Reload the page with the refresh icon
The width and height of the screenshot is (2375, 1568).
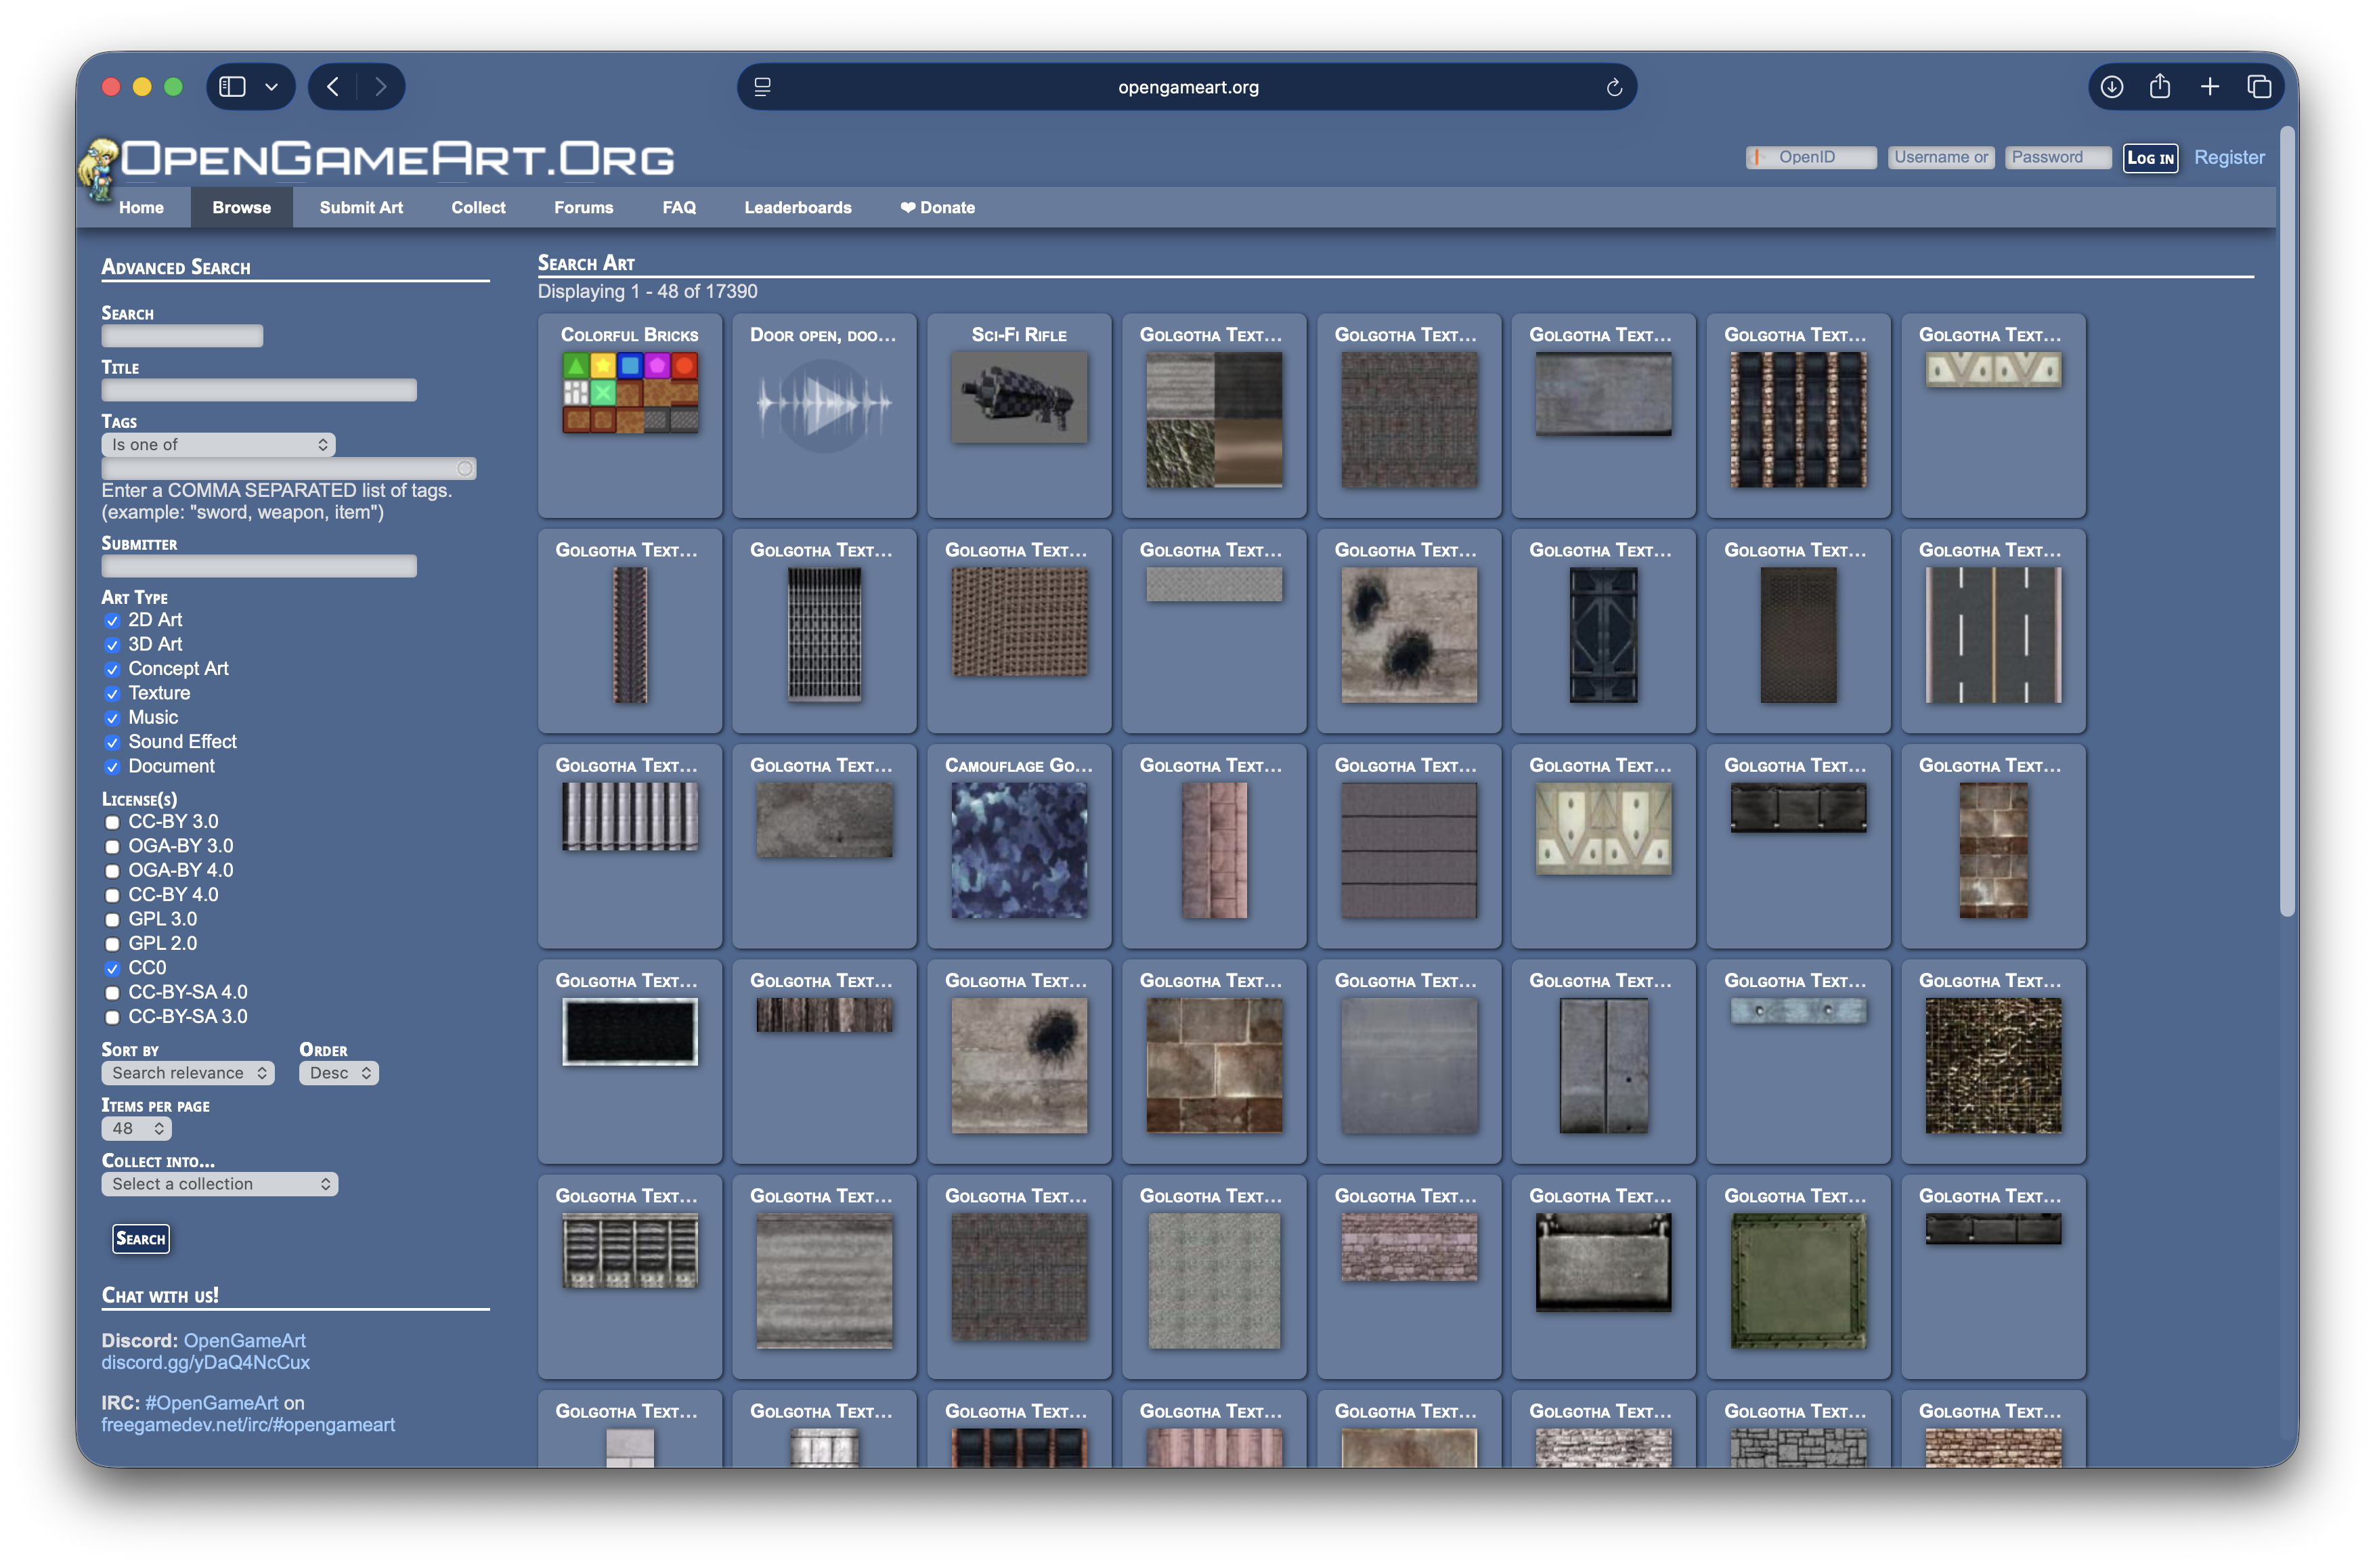click(1613, 87)
